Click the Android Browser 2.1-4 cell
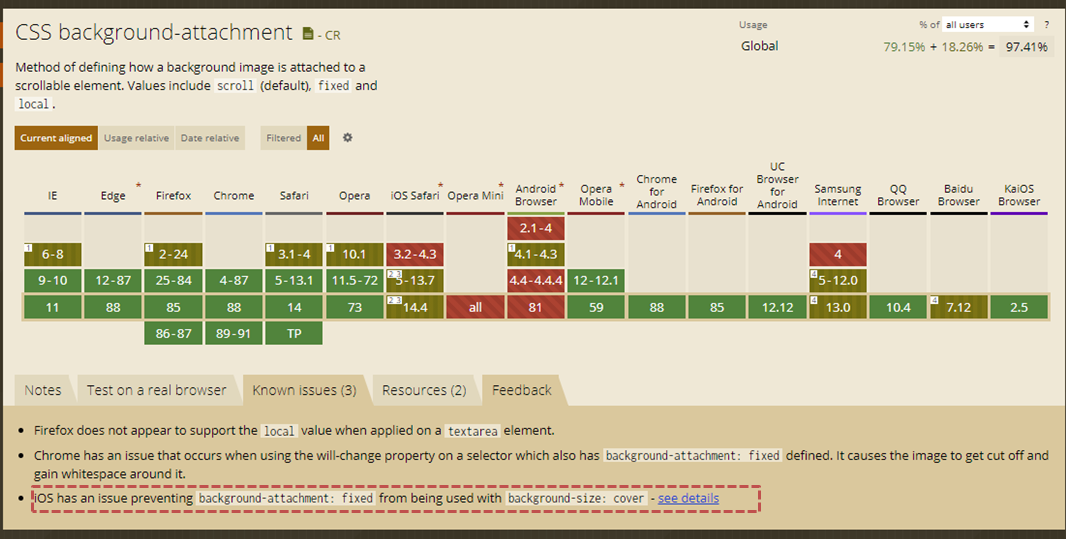 [536, 228]
